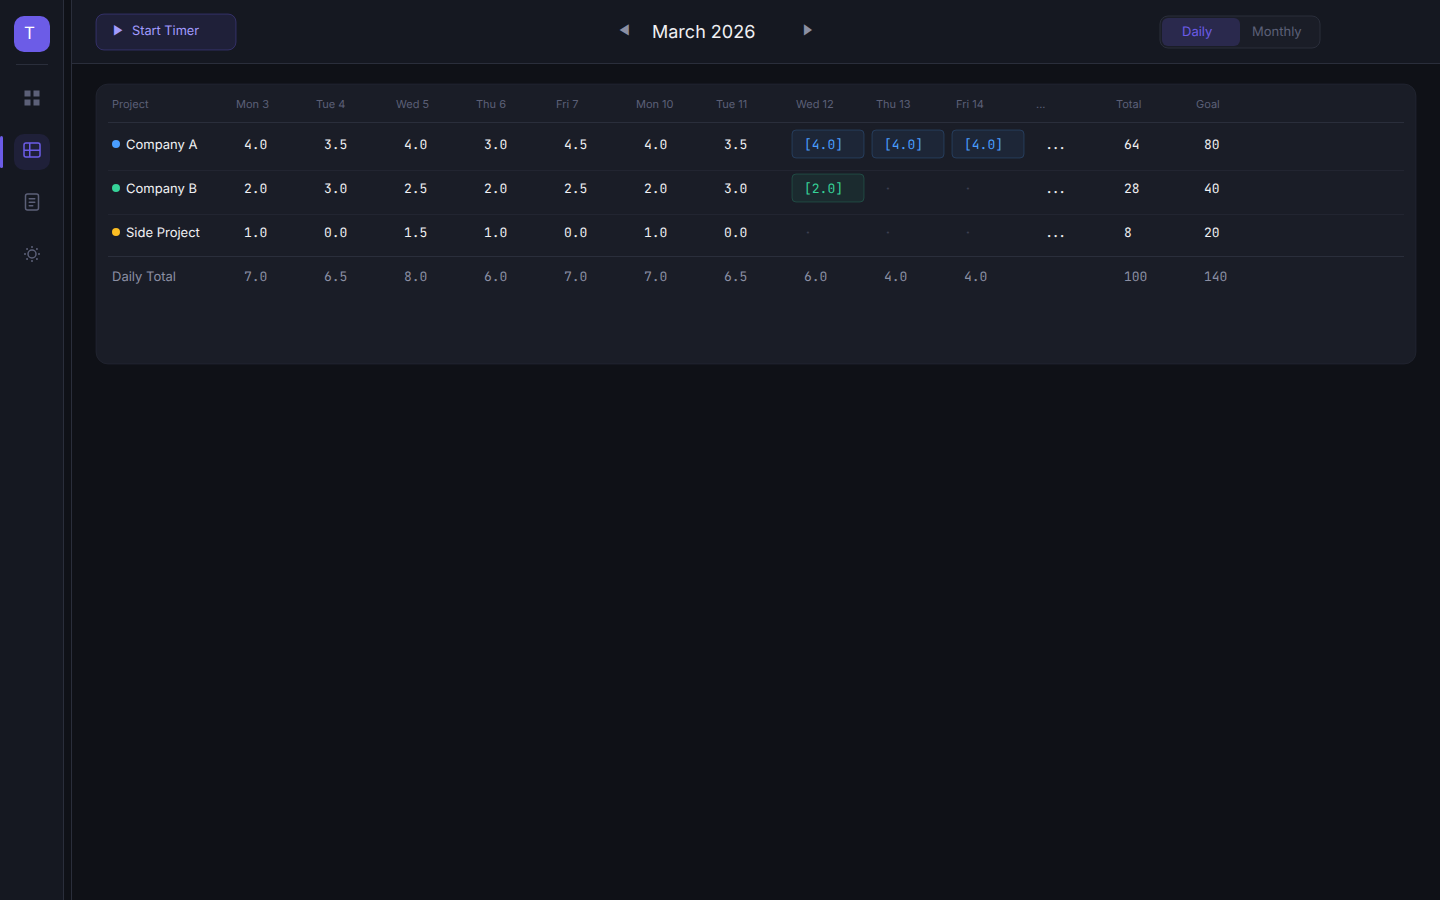
Task: Click the T avatar at sidebar top
Action: tap(31, 33)
